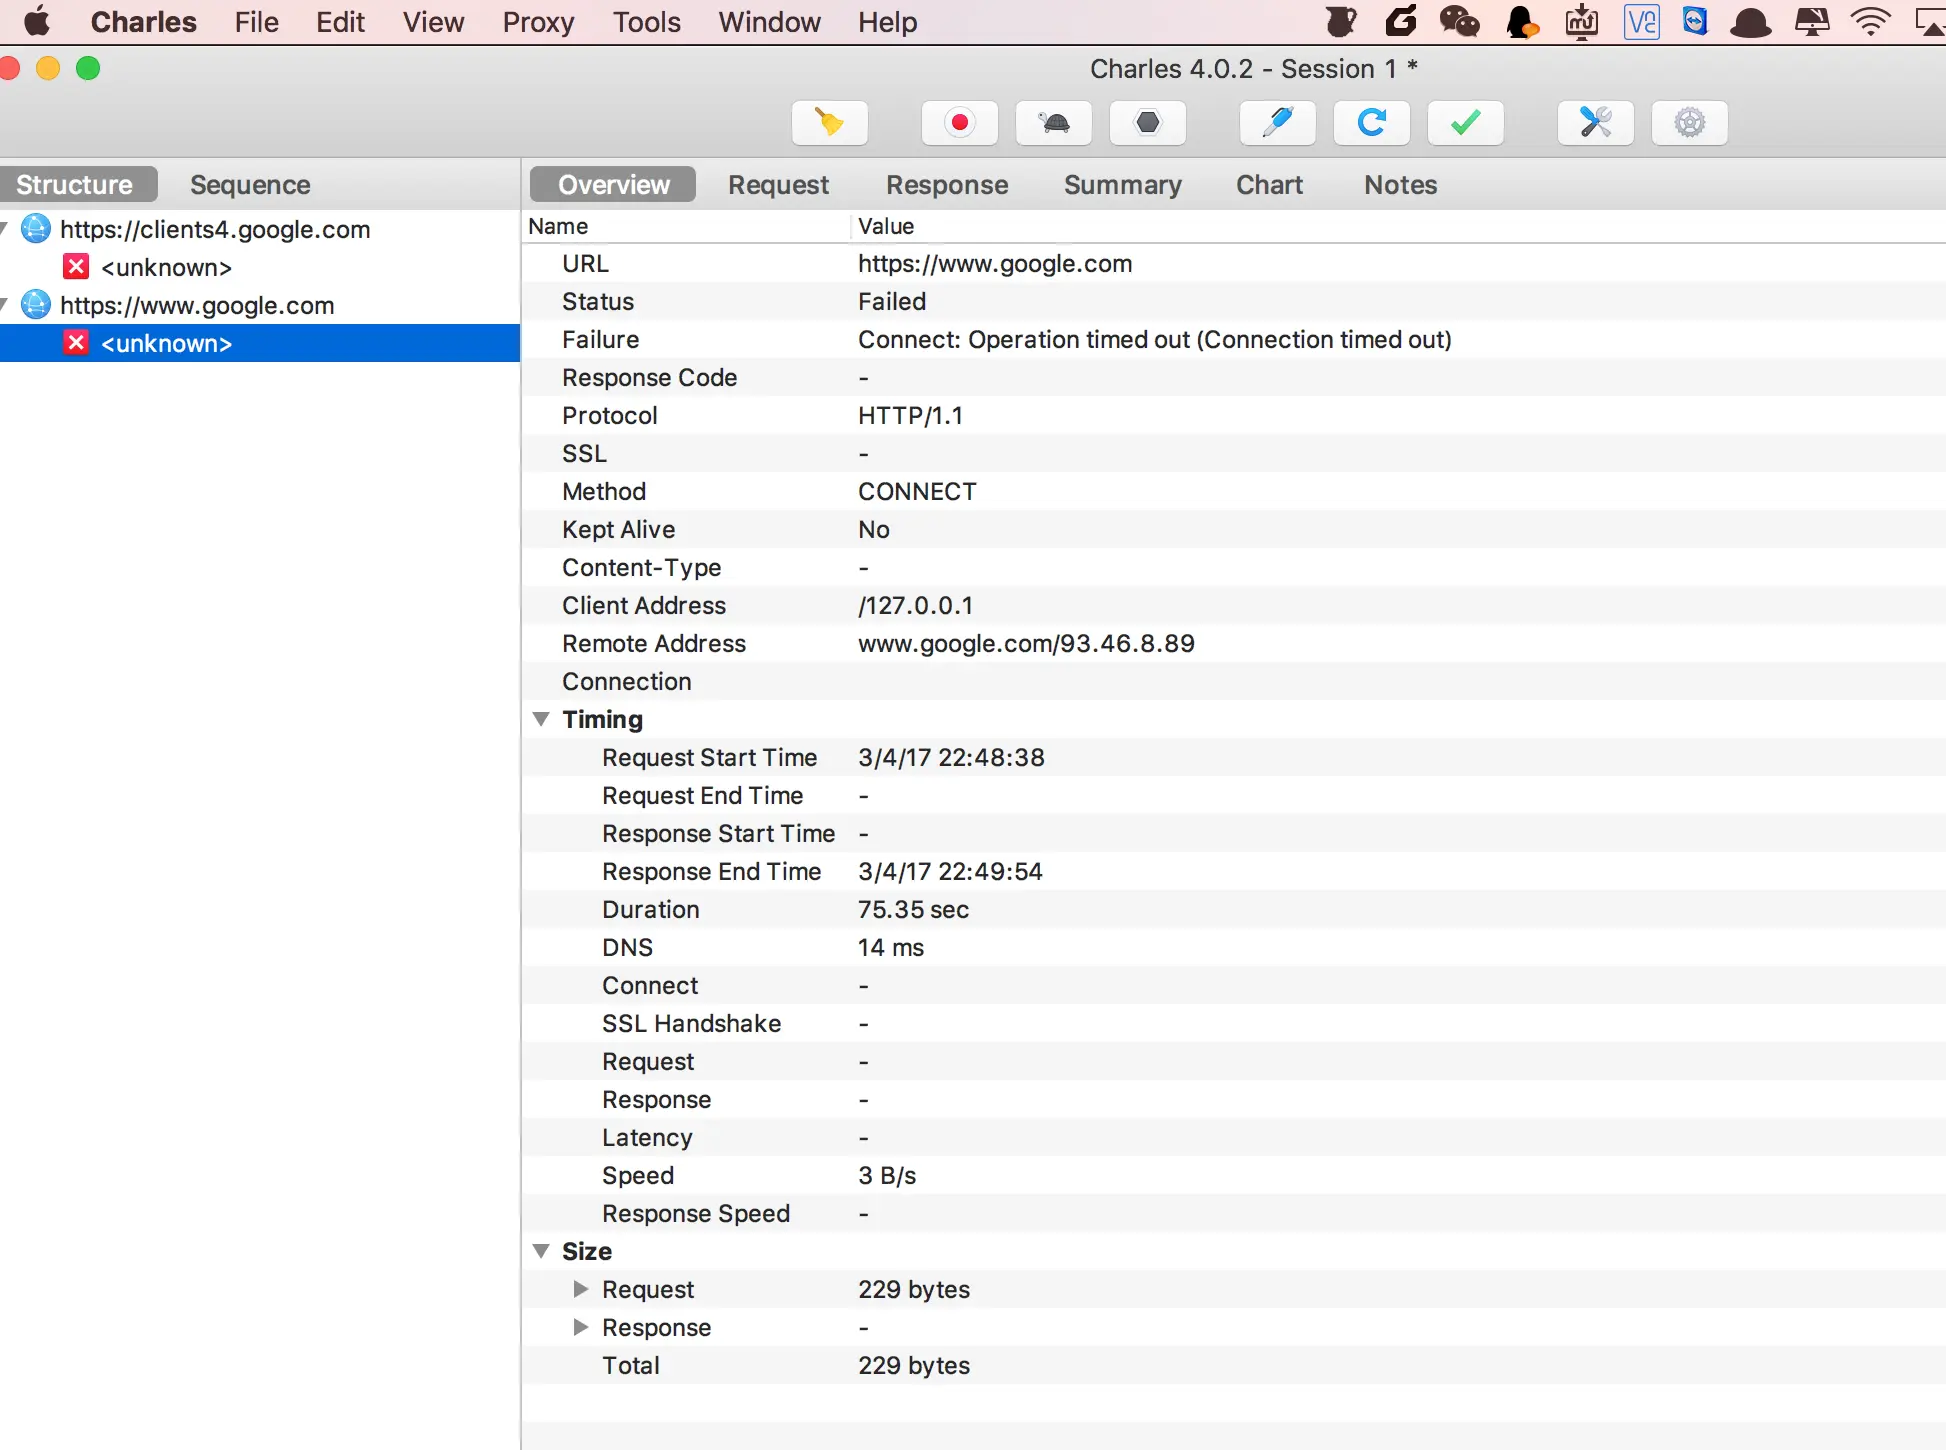Click the pen Compose icon
Image resolution: width=1946 pixels, height=1450 pixels.
click(1277, 123)
